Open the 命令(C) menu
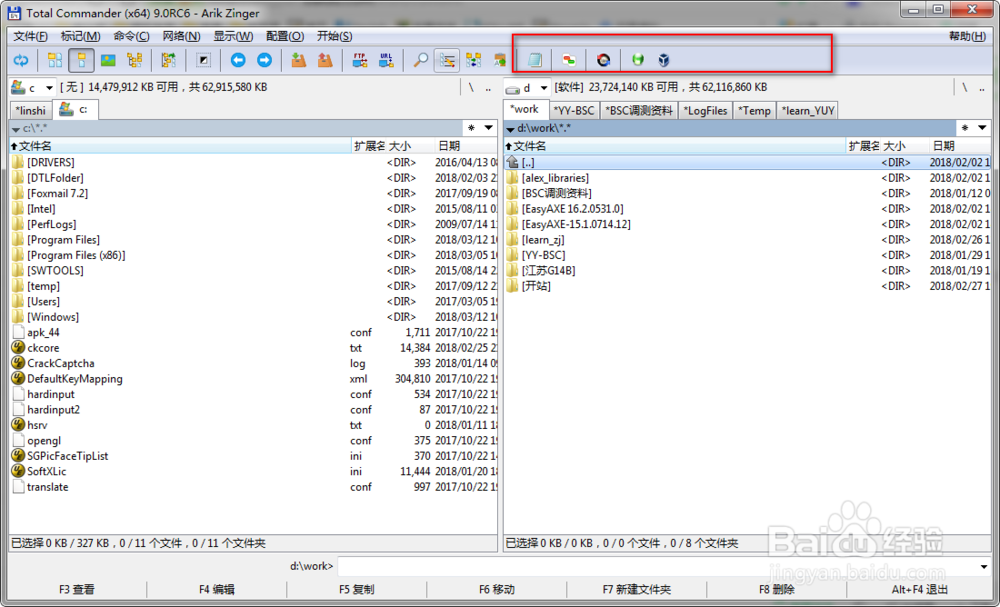Image resolution: width=1000 pixels, height=607 pixels. tap(131, 36)
